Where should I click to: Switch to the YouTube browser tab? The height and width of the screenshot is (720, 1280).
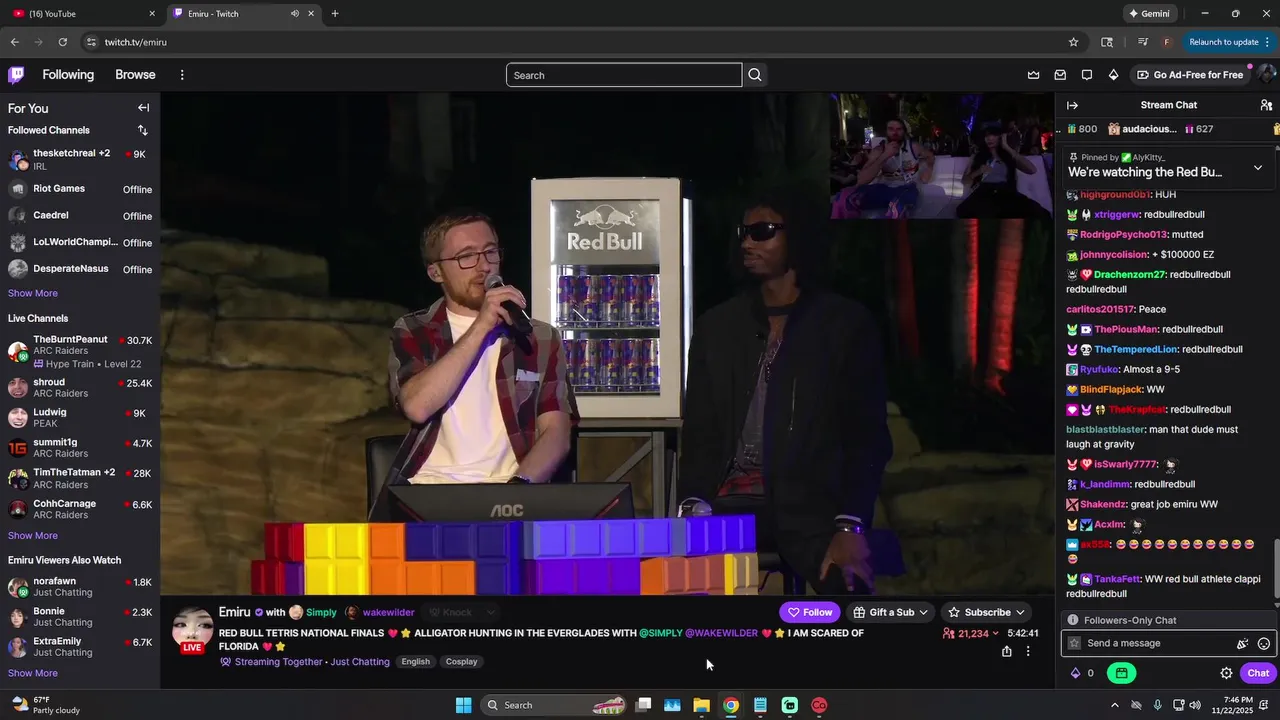(83, 14)
